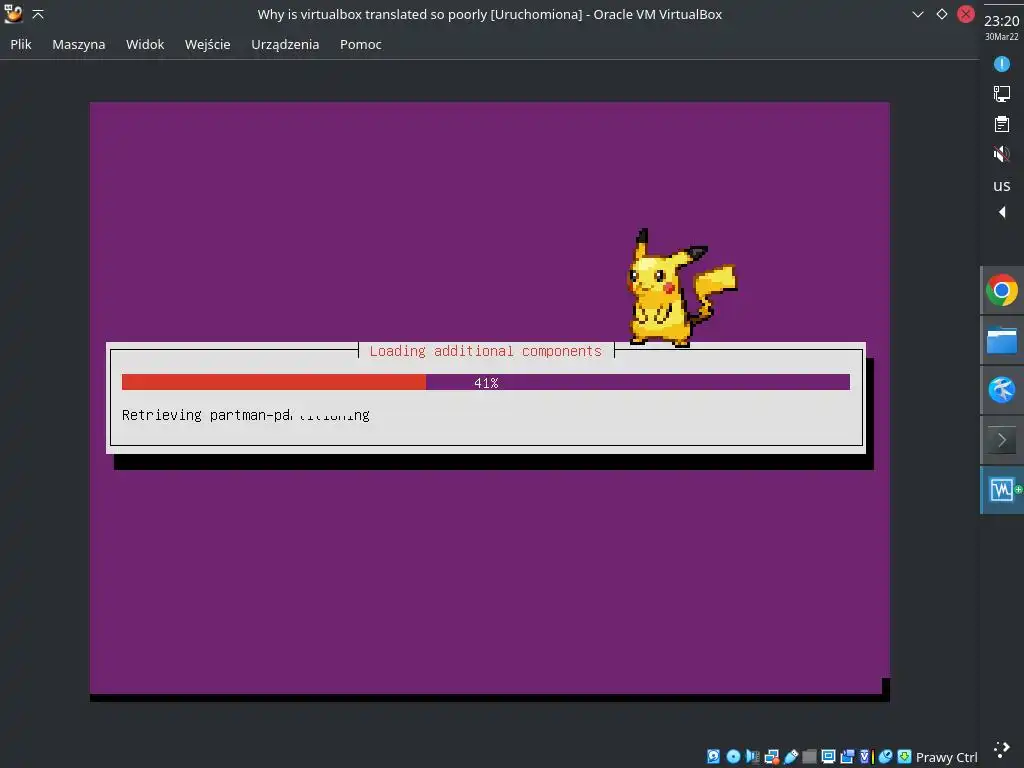Click the hard disk activity status icon

(x=713, y=756)
